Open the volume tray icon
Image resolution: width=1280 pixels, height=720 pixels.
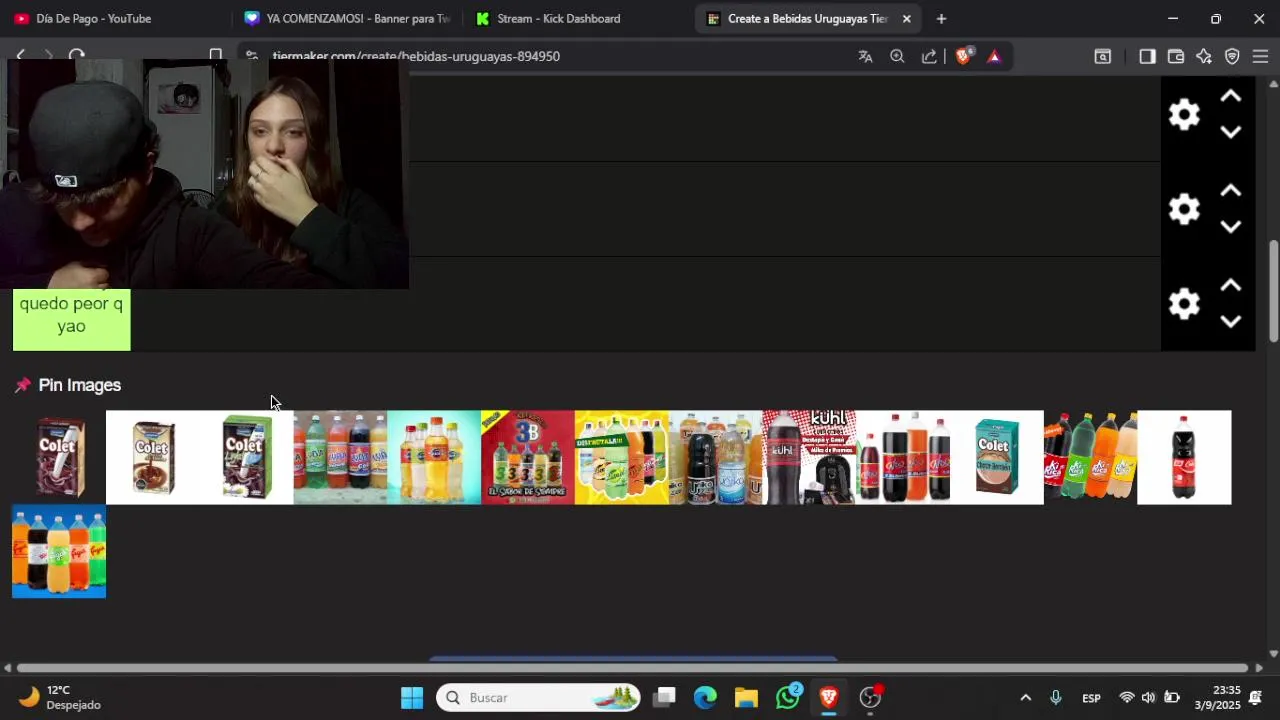click(x=1148, y=697)
